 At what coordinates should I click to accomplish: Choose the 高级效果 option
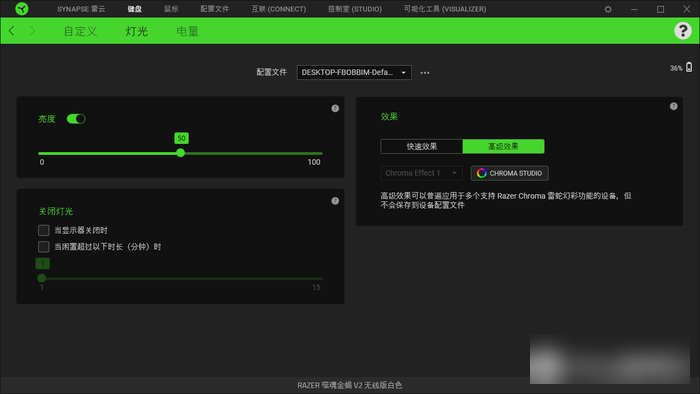[504, 146]
